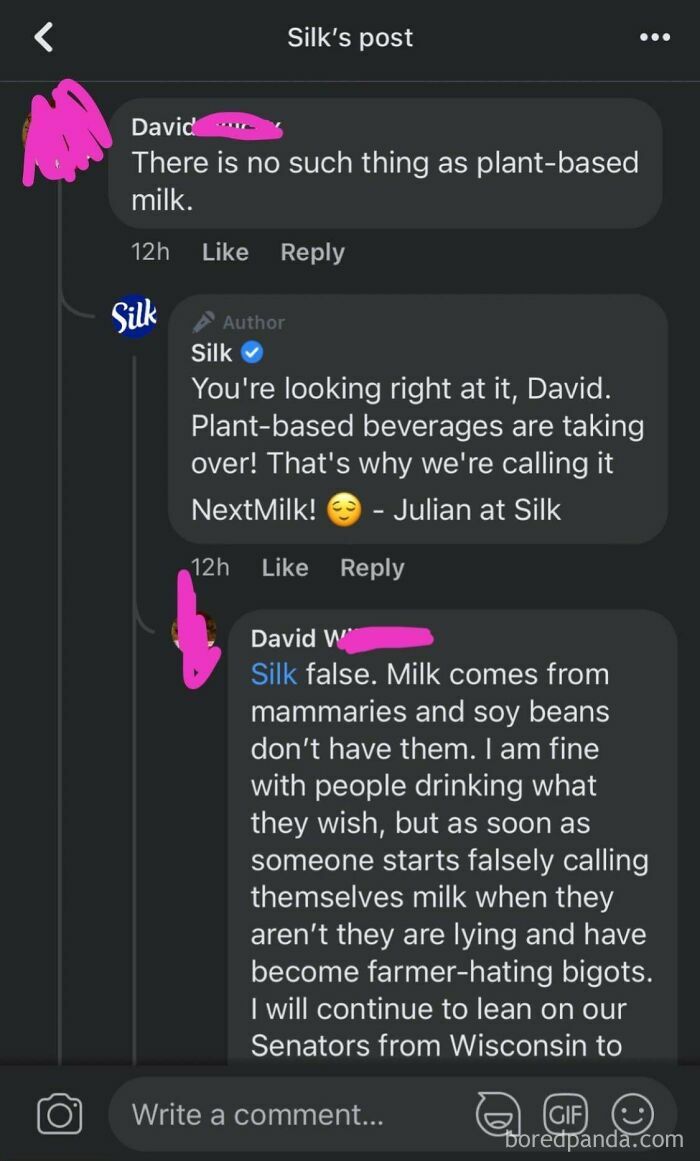Open the emoji picker smiley icon
Viewport: 700px width, 1161px height.
631,1114
